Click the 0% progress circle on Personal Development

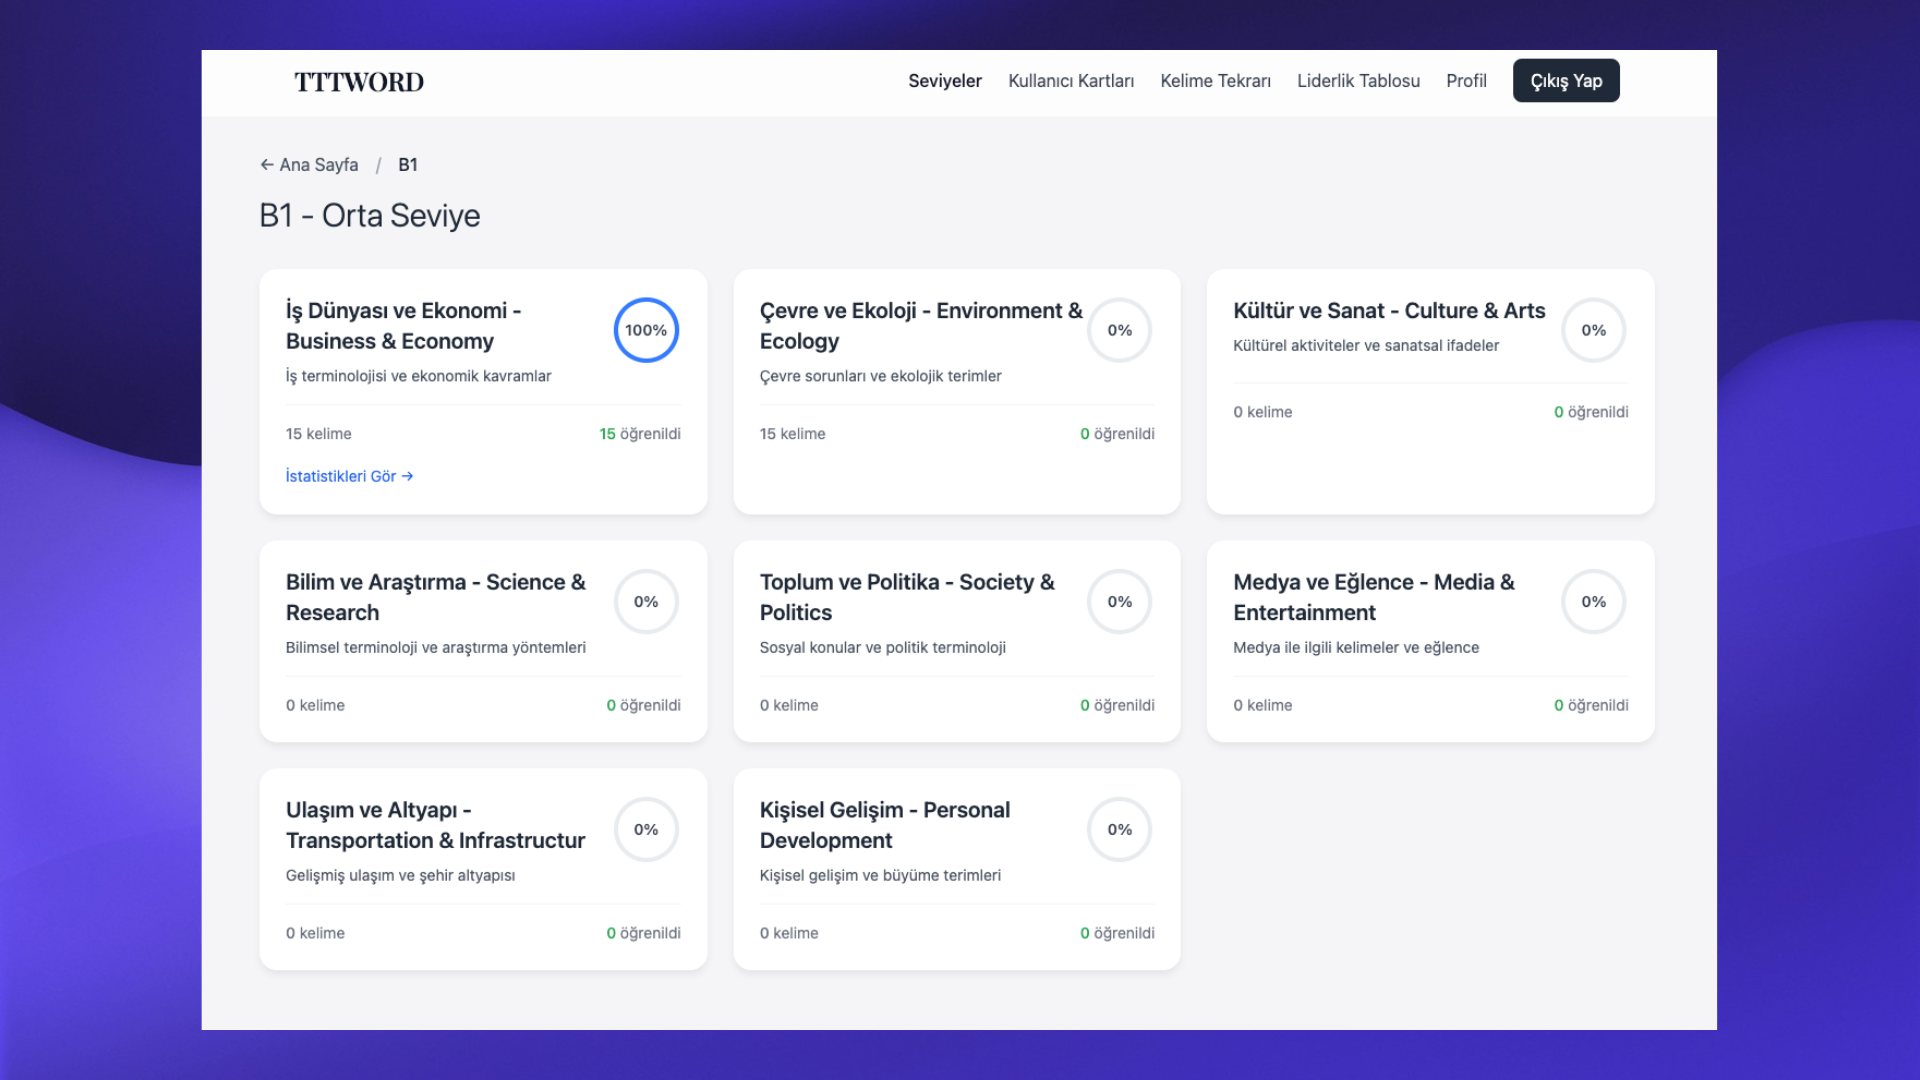(x=1119, y=830)
